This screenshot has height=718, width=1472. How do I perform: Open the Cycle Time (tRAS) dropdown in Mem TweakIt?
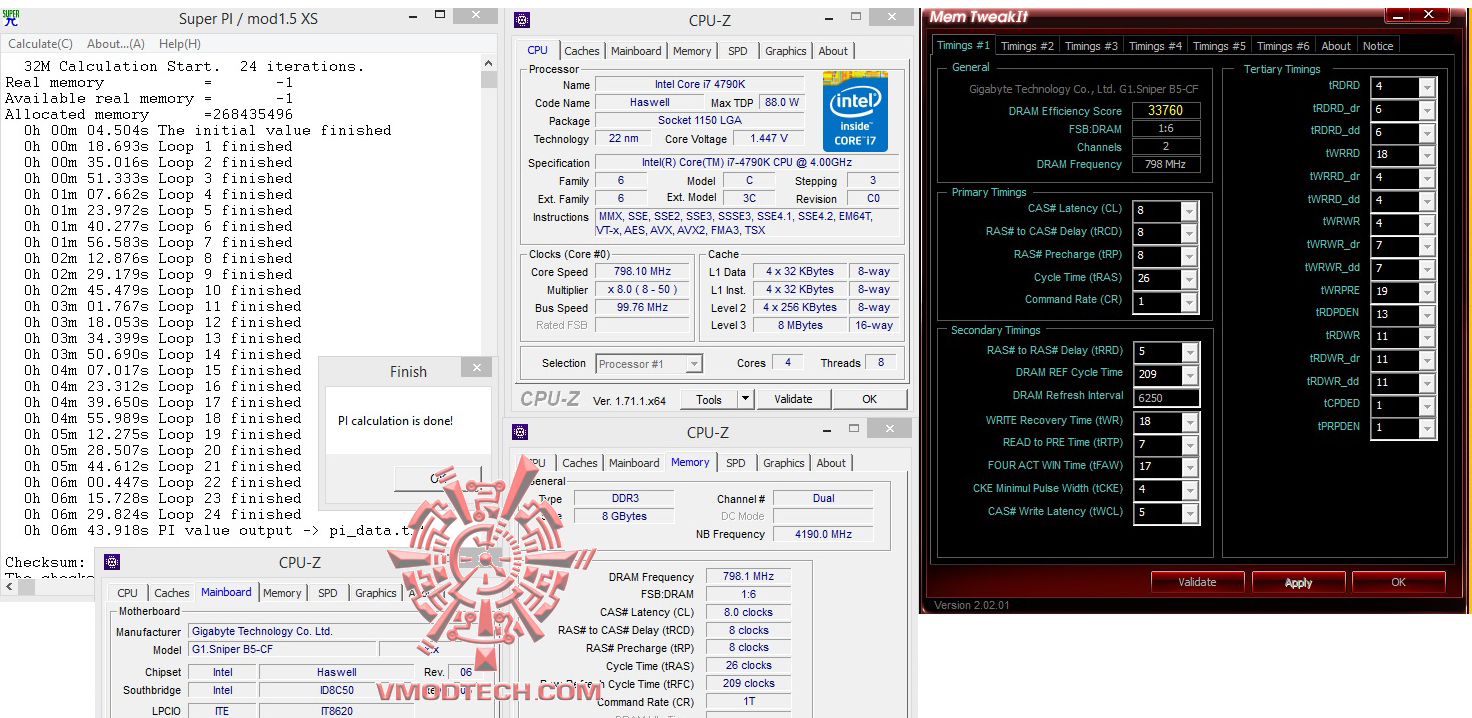[x=1189, y=281]
